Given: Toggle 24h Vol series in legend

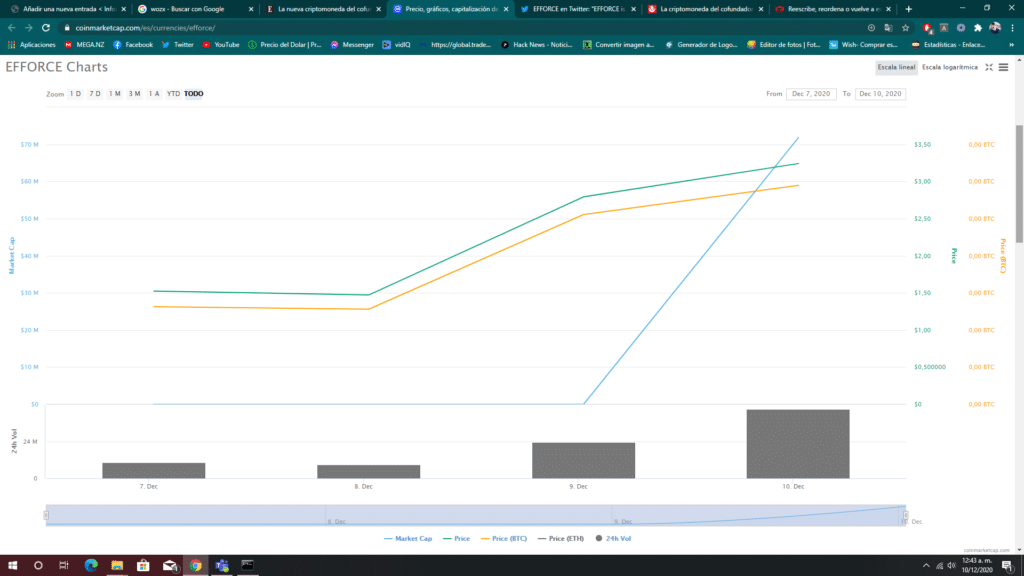Looking at the screenshot, I should [613, 539].
